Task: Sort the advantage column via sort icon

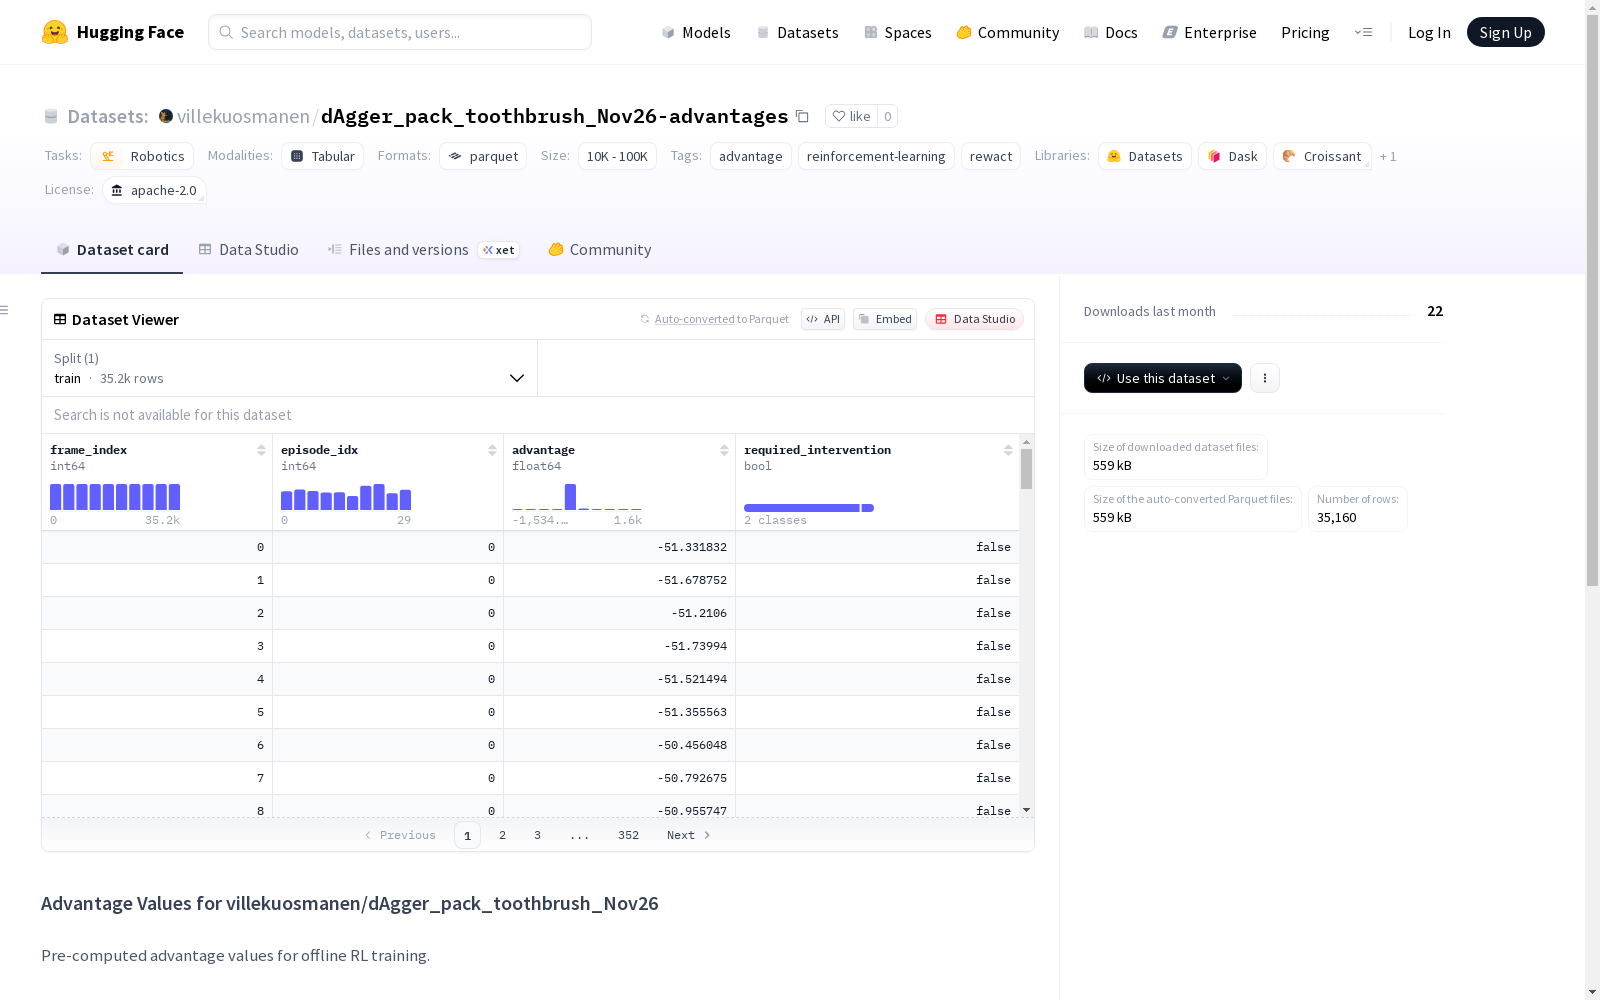Action: click(x=724, y=450)
